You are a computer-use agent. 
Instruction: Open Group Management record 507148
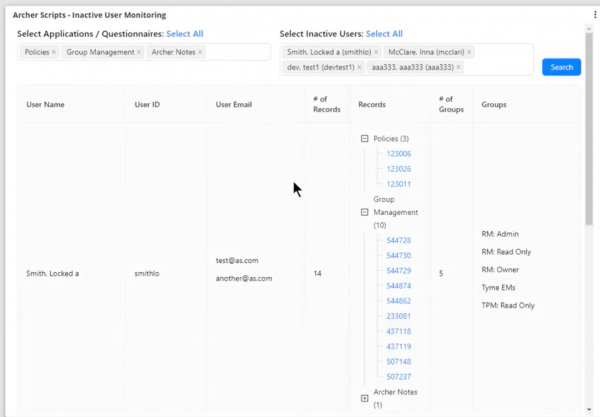[399, 362]
